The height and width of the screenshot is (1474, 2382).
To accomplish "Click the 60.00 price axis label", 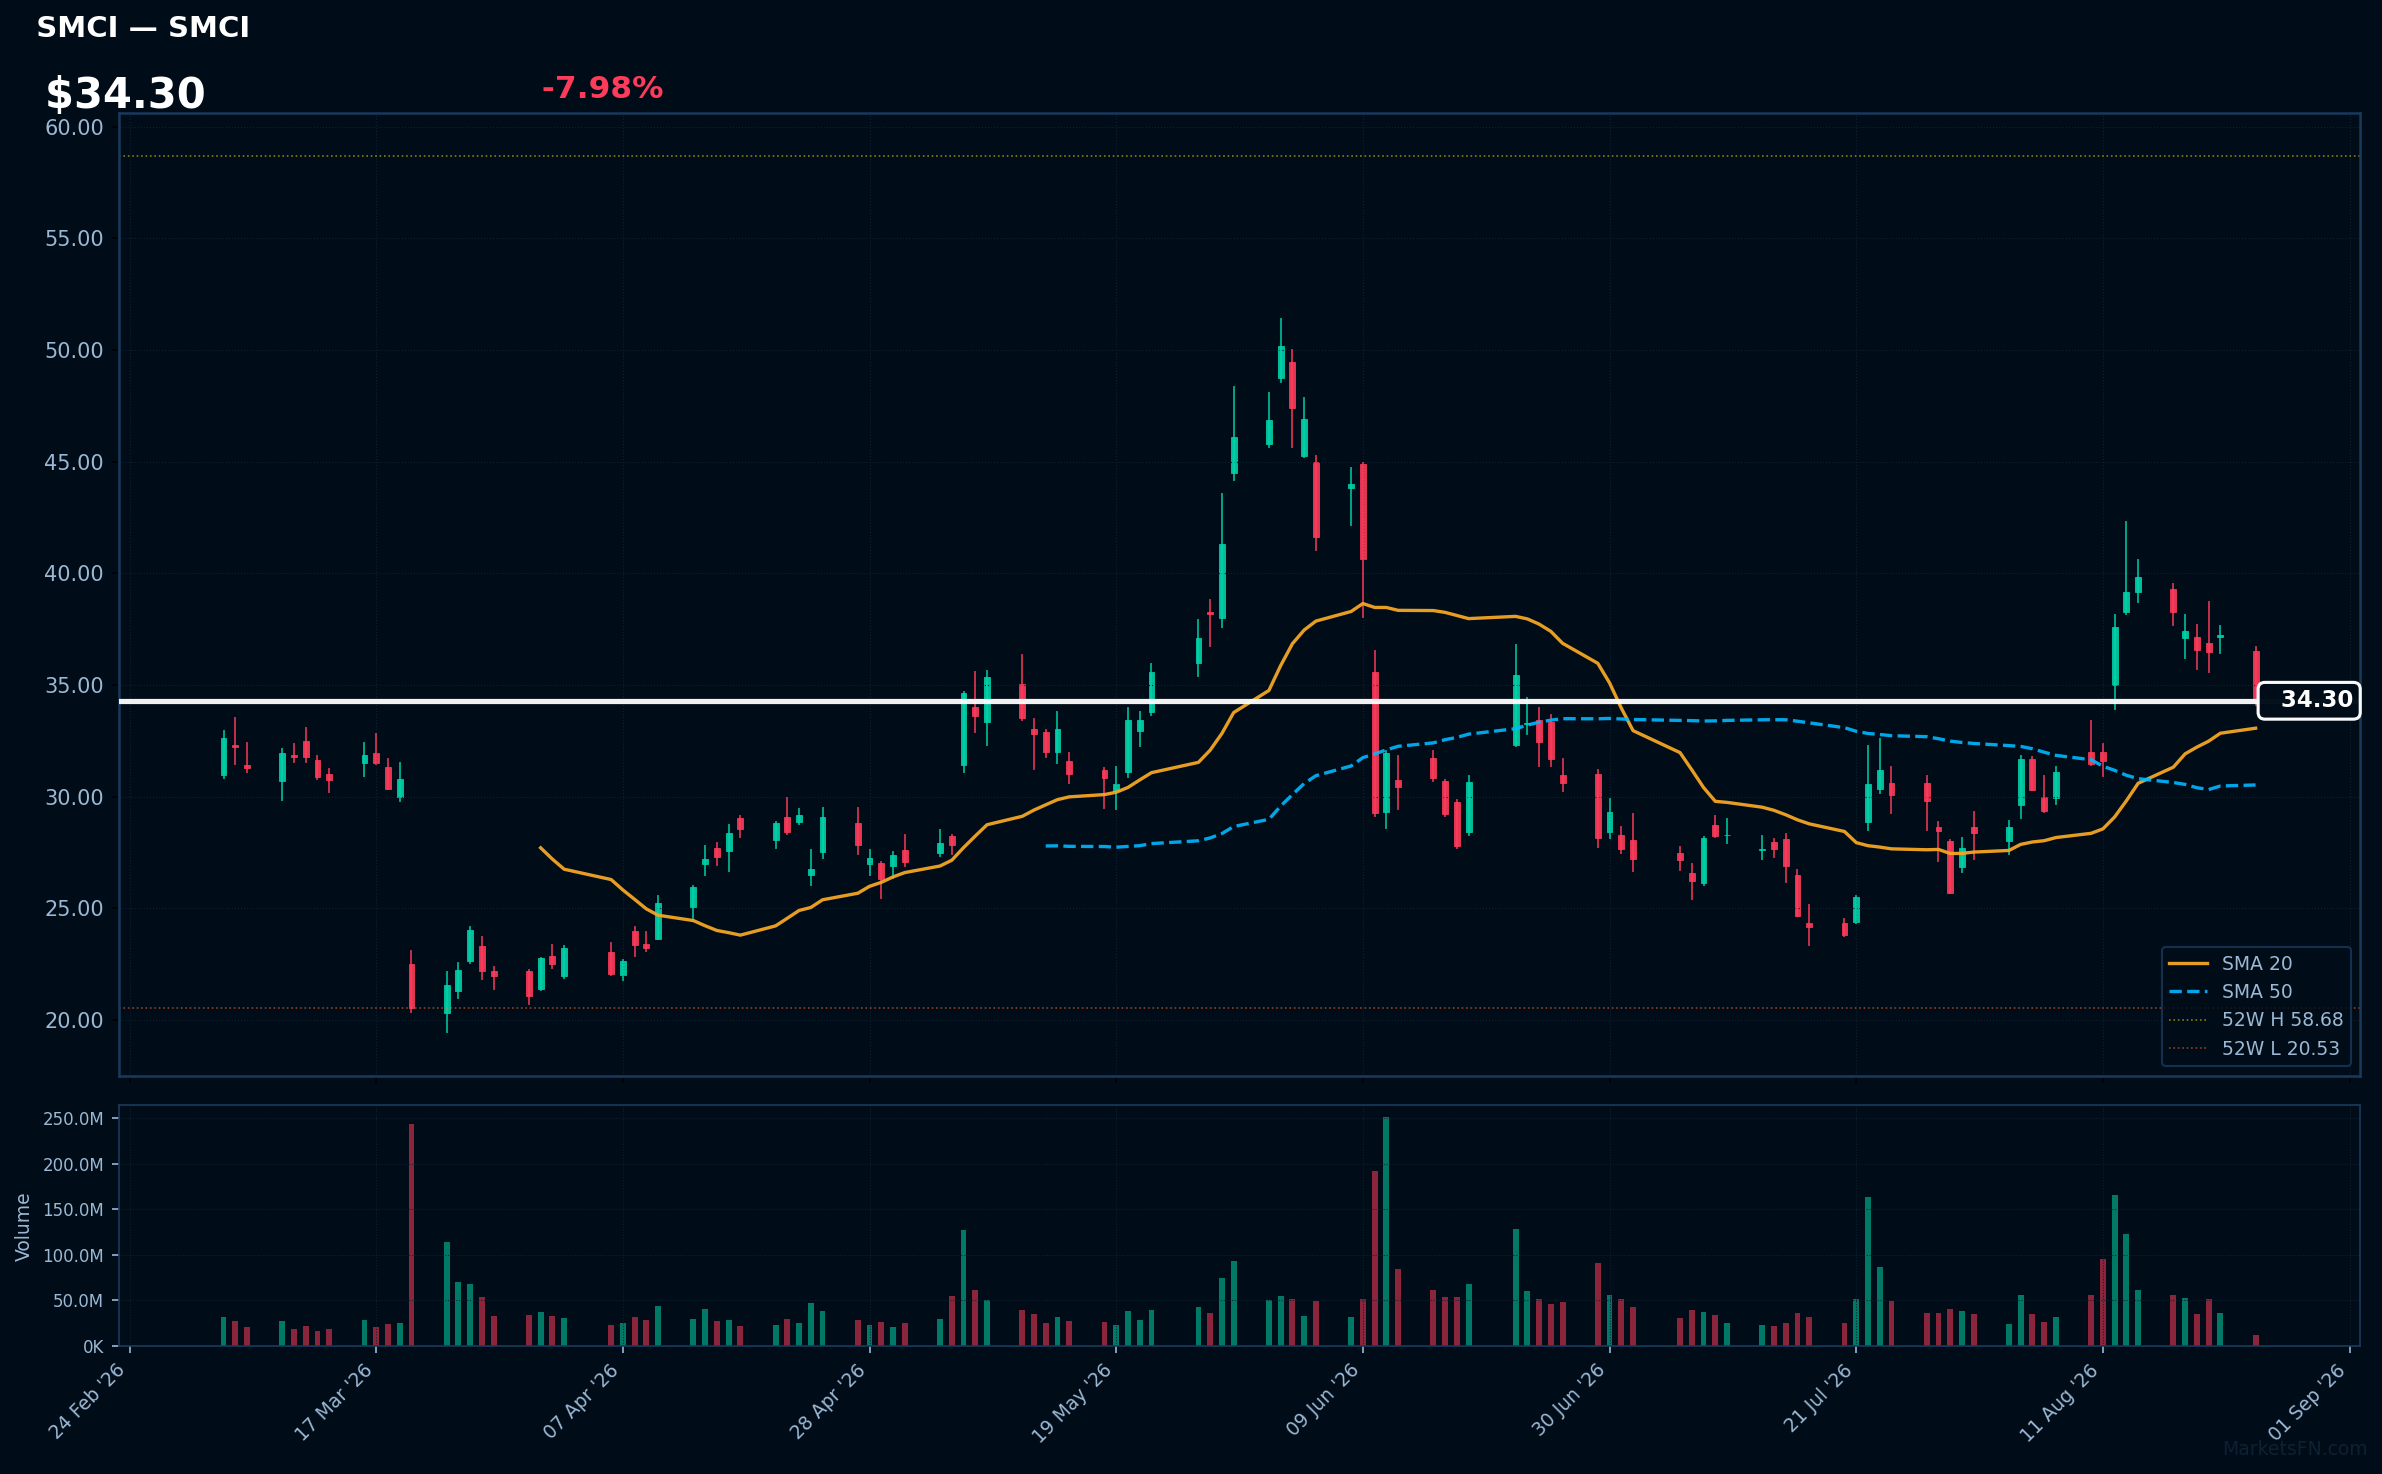I will [x=74, y=127].
